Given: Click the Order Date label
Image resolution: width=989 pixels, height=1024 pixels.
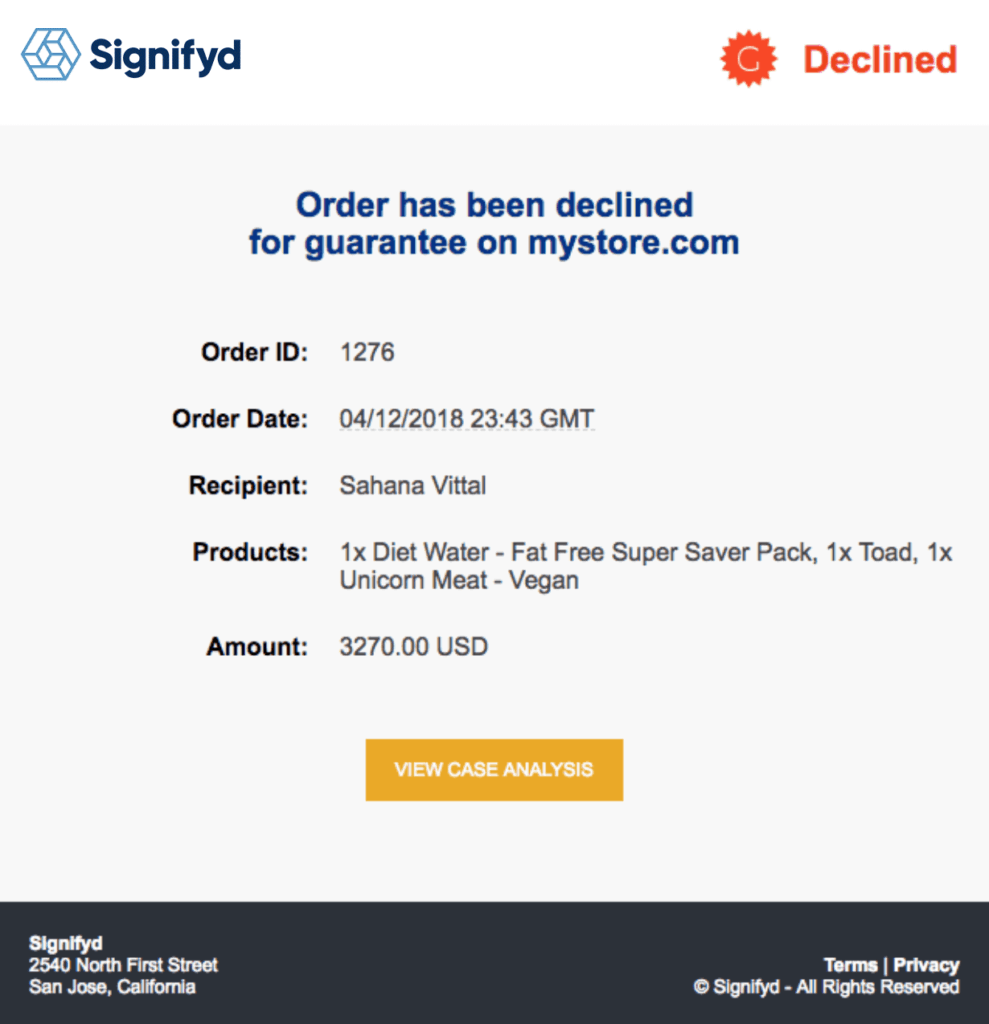Looking at the screenshot, I should 240,419.
